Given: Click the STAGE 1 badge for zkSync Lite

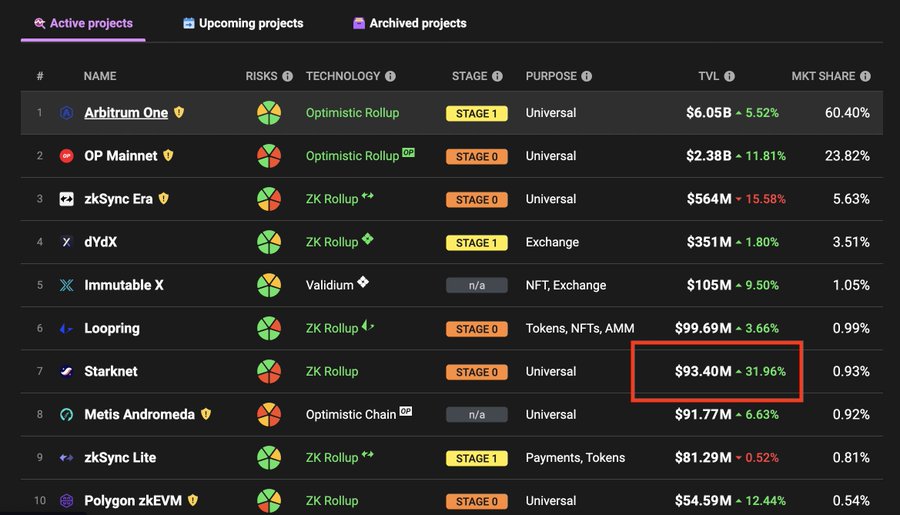Looking at the screenshot, I should tap(476, 458).
